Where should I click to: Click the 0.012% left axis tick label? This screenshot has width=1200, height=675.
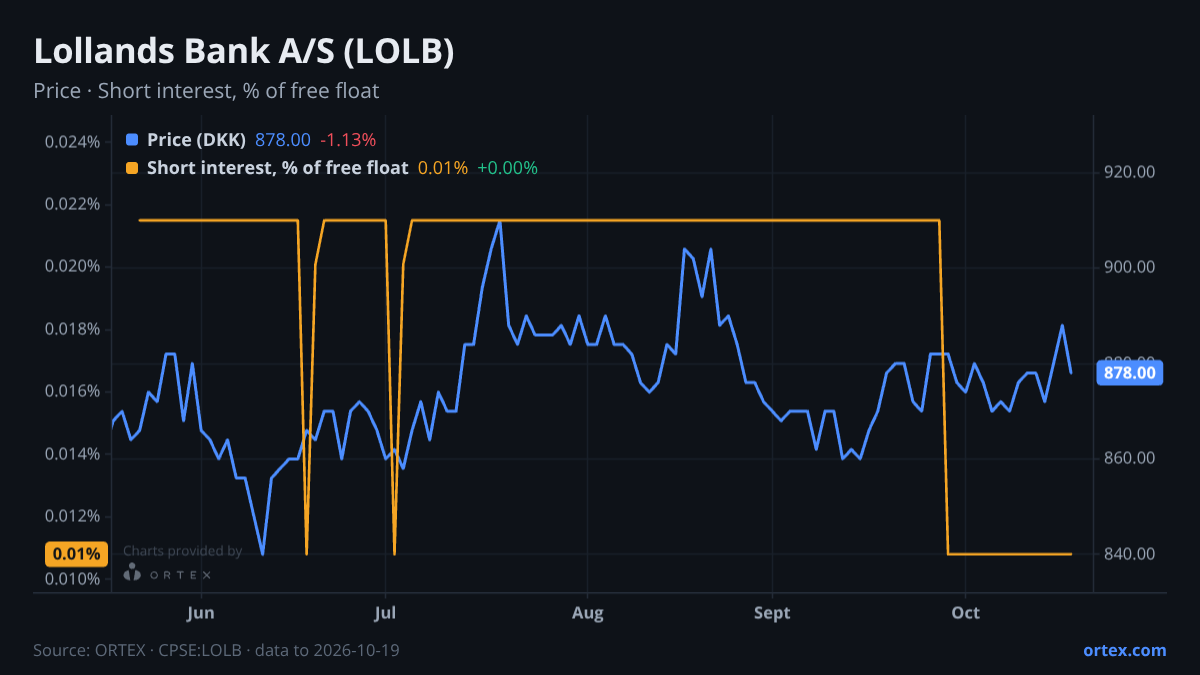click(72, 516)
